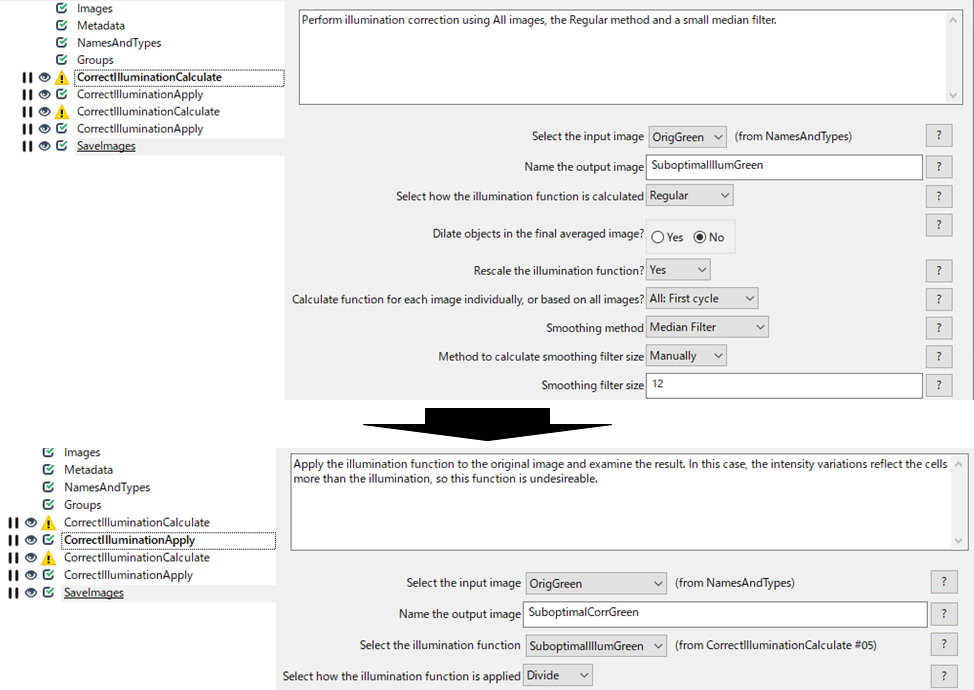Open help for how illumination function is applied
Image resolution: width=974 pixels, height=690 pixels.
tap(944, 676)
